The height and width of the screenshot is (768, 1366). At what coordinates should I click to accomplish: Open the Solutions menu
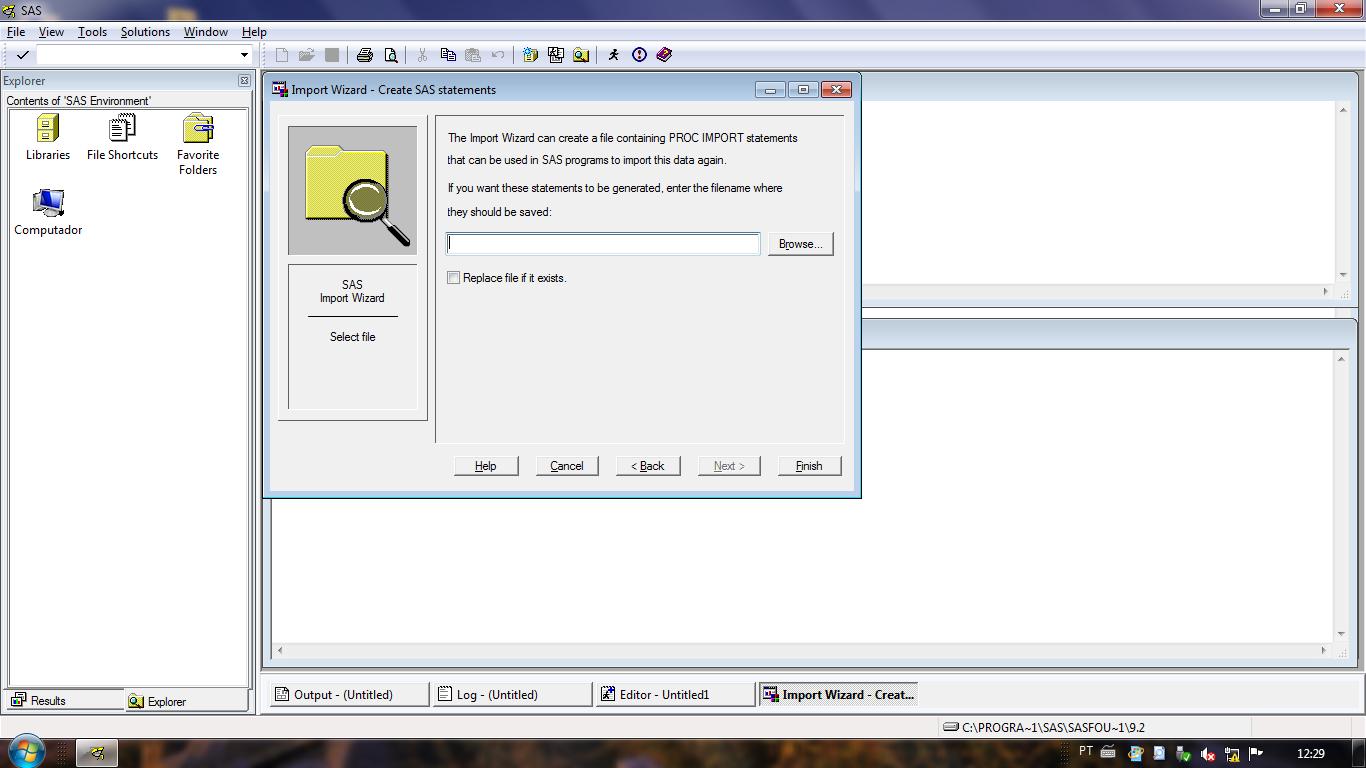coord(145,32)
